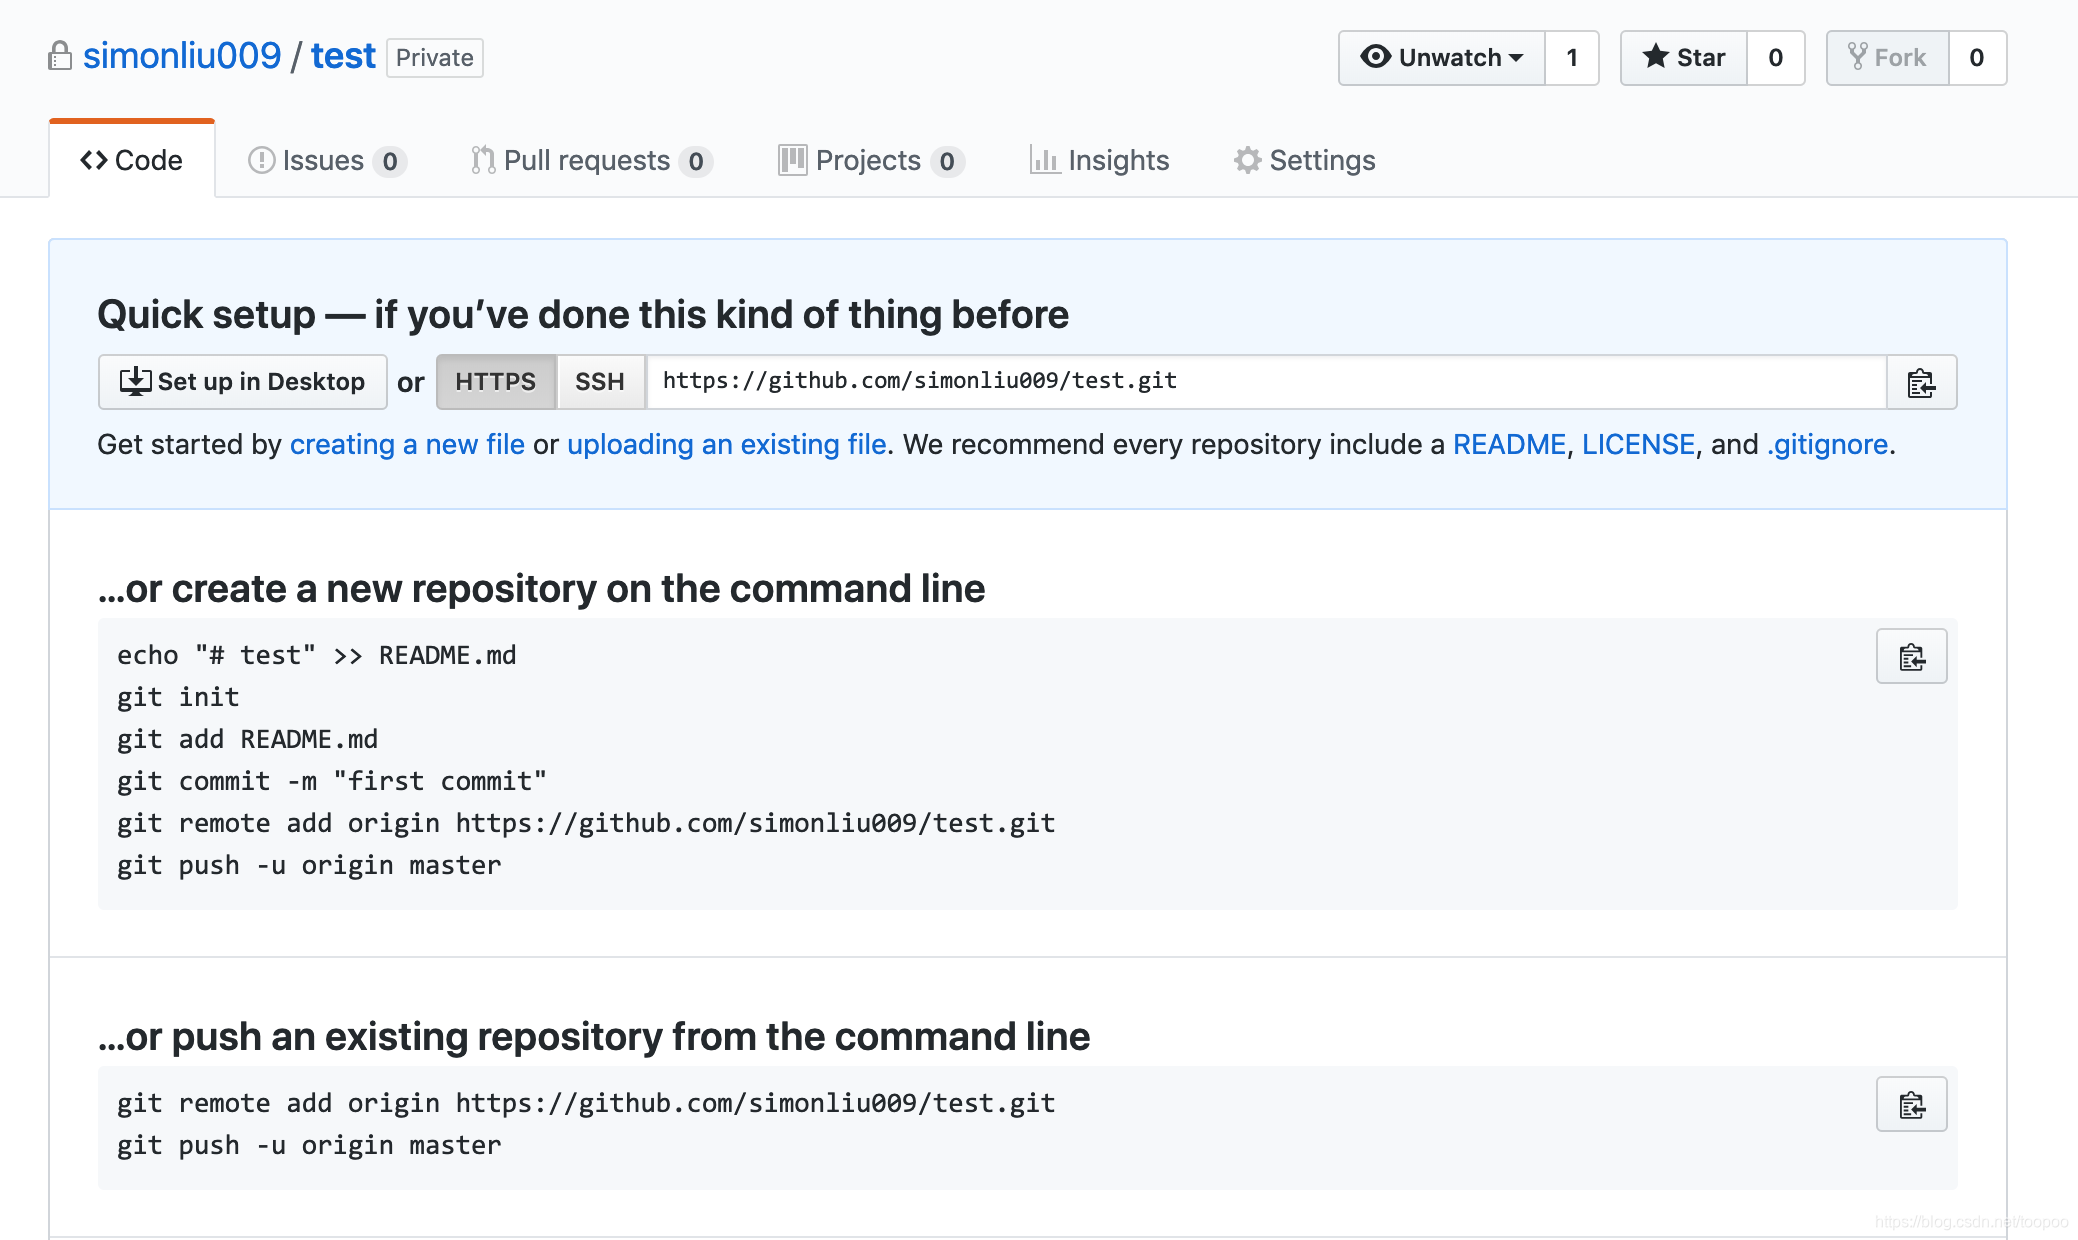Click copy icon for command line setup
The height and width of the screenshot is (1240, 2078).
(x=1914, y=657)
